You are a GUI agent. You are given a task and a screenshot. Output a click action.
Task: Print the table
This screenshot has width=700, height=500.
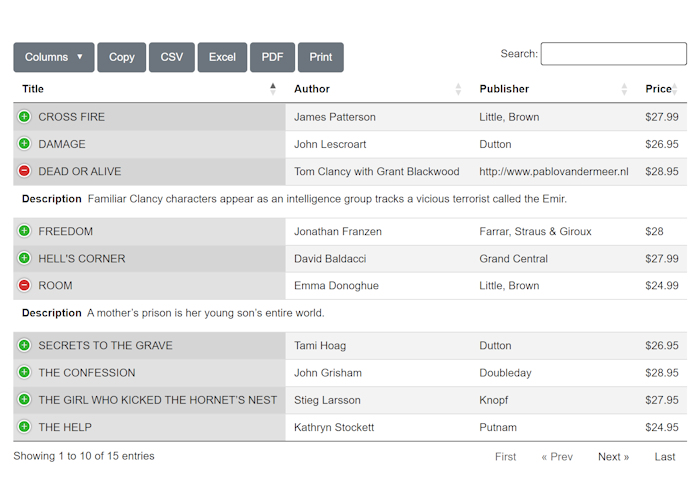(x=321, y=57)
